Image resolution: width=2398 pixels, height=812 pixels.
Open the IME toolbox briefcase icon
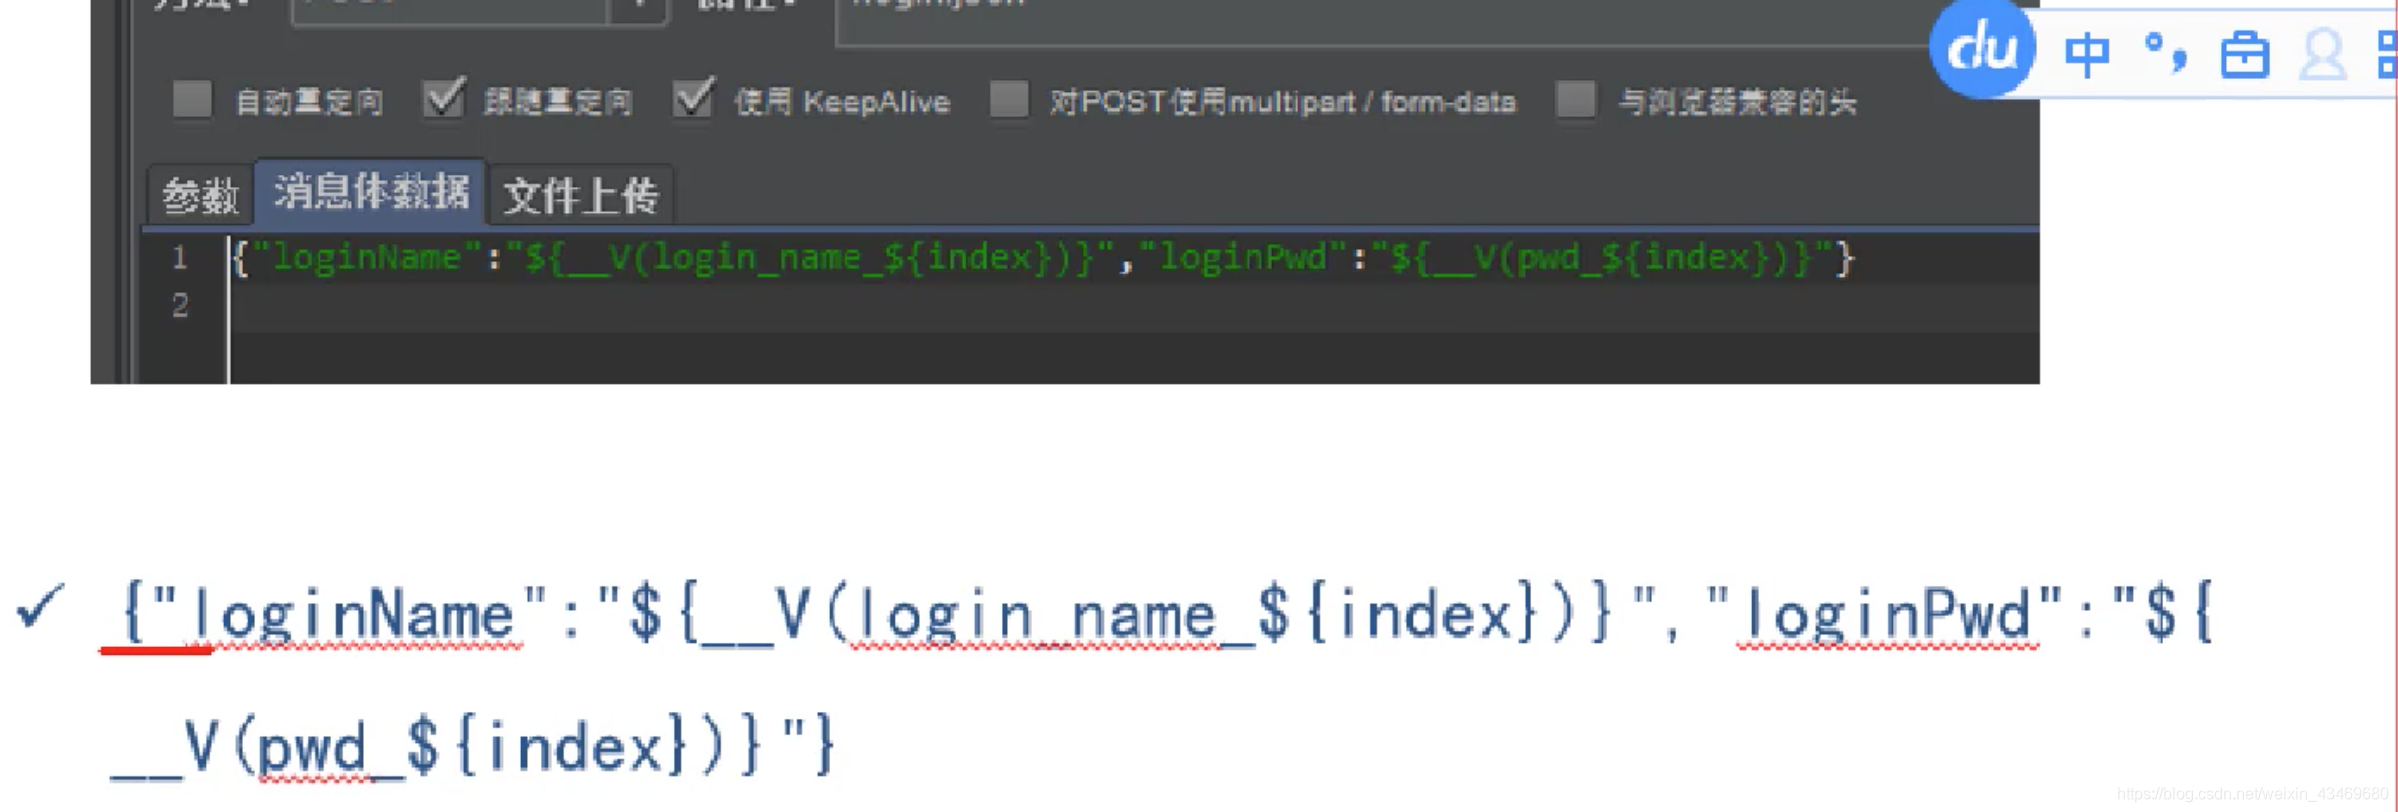(x=2244, y=55)
